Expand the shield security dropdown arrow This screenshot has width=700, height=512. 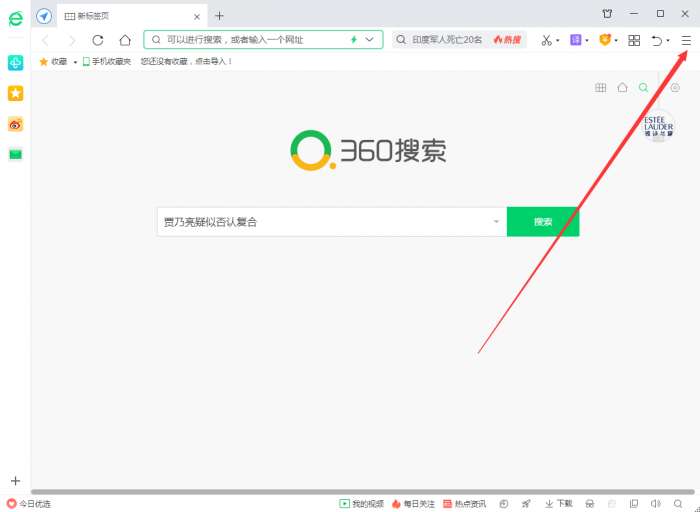[x=616, y=41]
